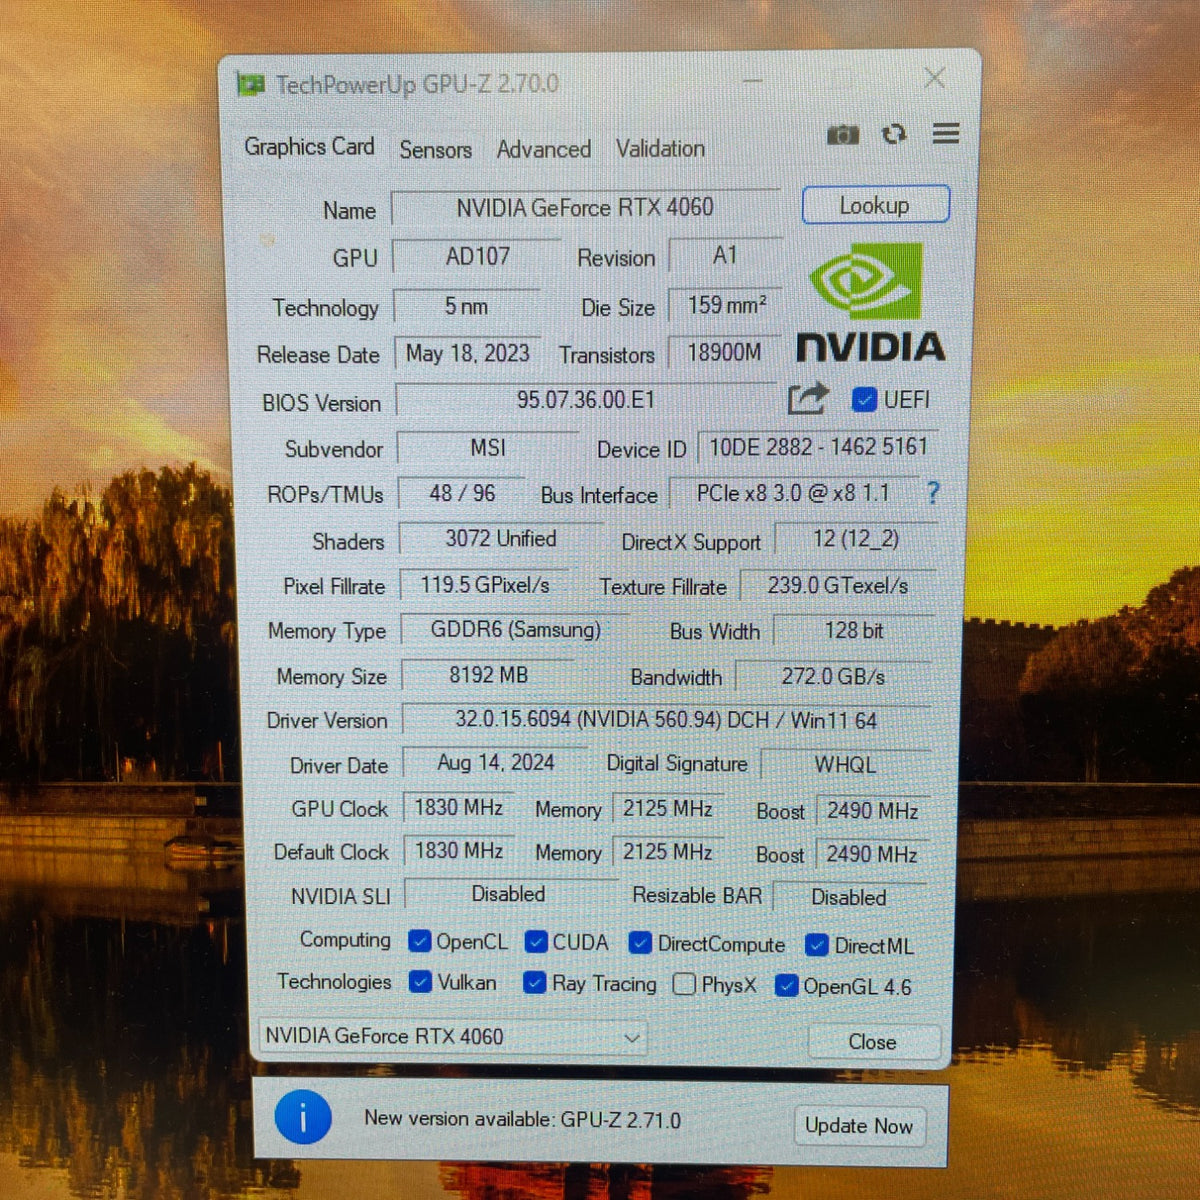Image resolution: width=1200 pixels, height=1200 pixels.
Task: Close the GPU-Z window with X
Action: (x=935, y=78)
